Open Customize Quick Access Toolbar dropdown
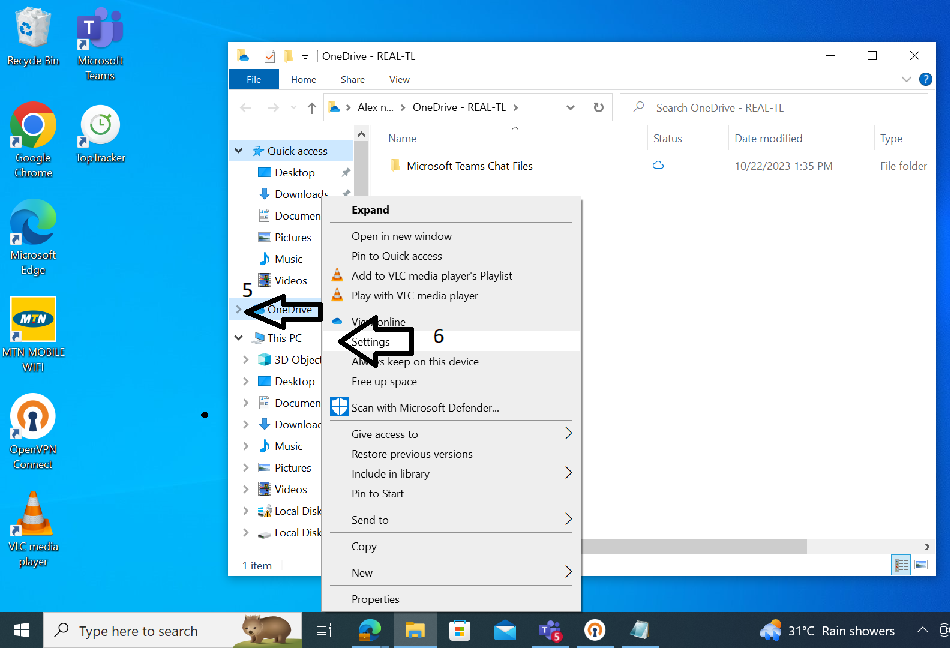This screenshot has width=950, height=652. (305, 57)
